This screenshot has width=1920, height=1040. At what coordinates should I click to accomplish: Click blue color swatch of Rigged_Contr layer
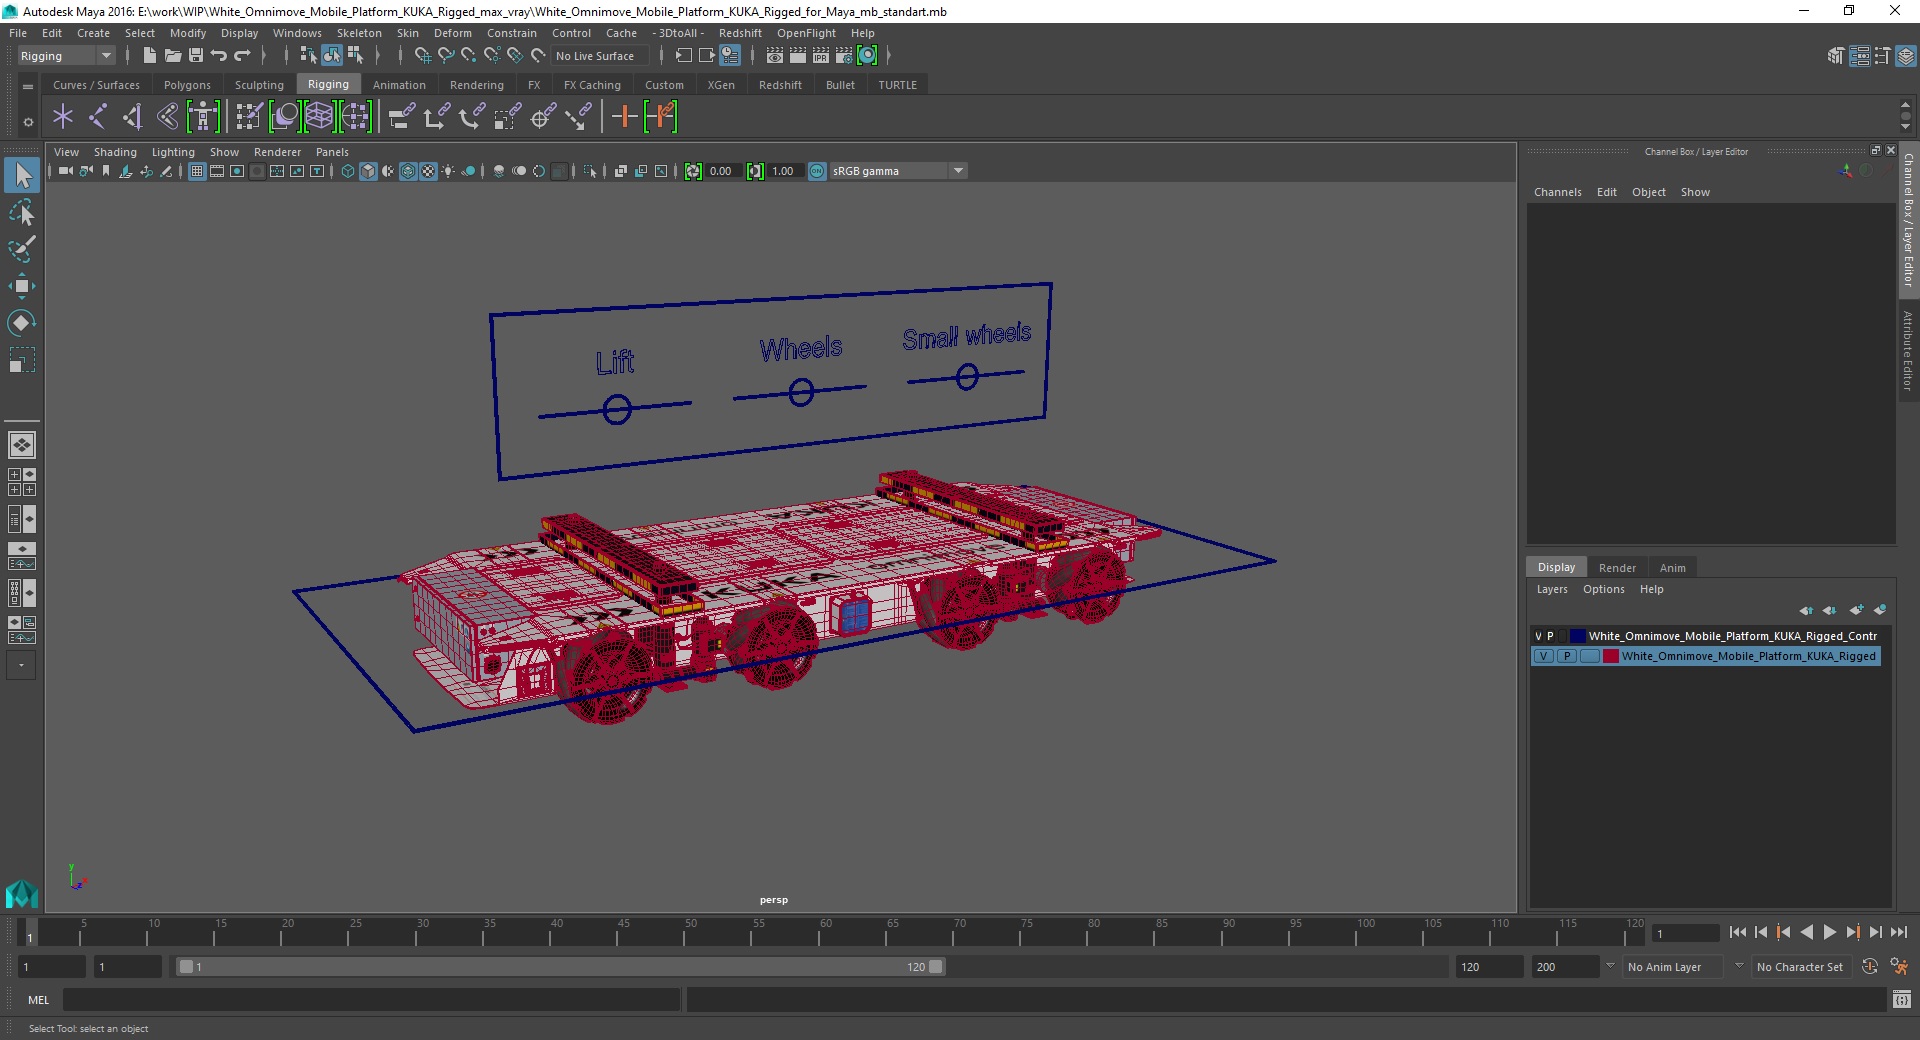[x=1578, y=636]
